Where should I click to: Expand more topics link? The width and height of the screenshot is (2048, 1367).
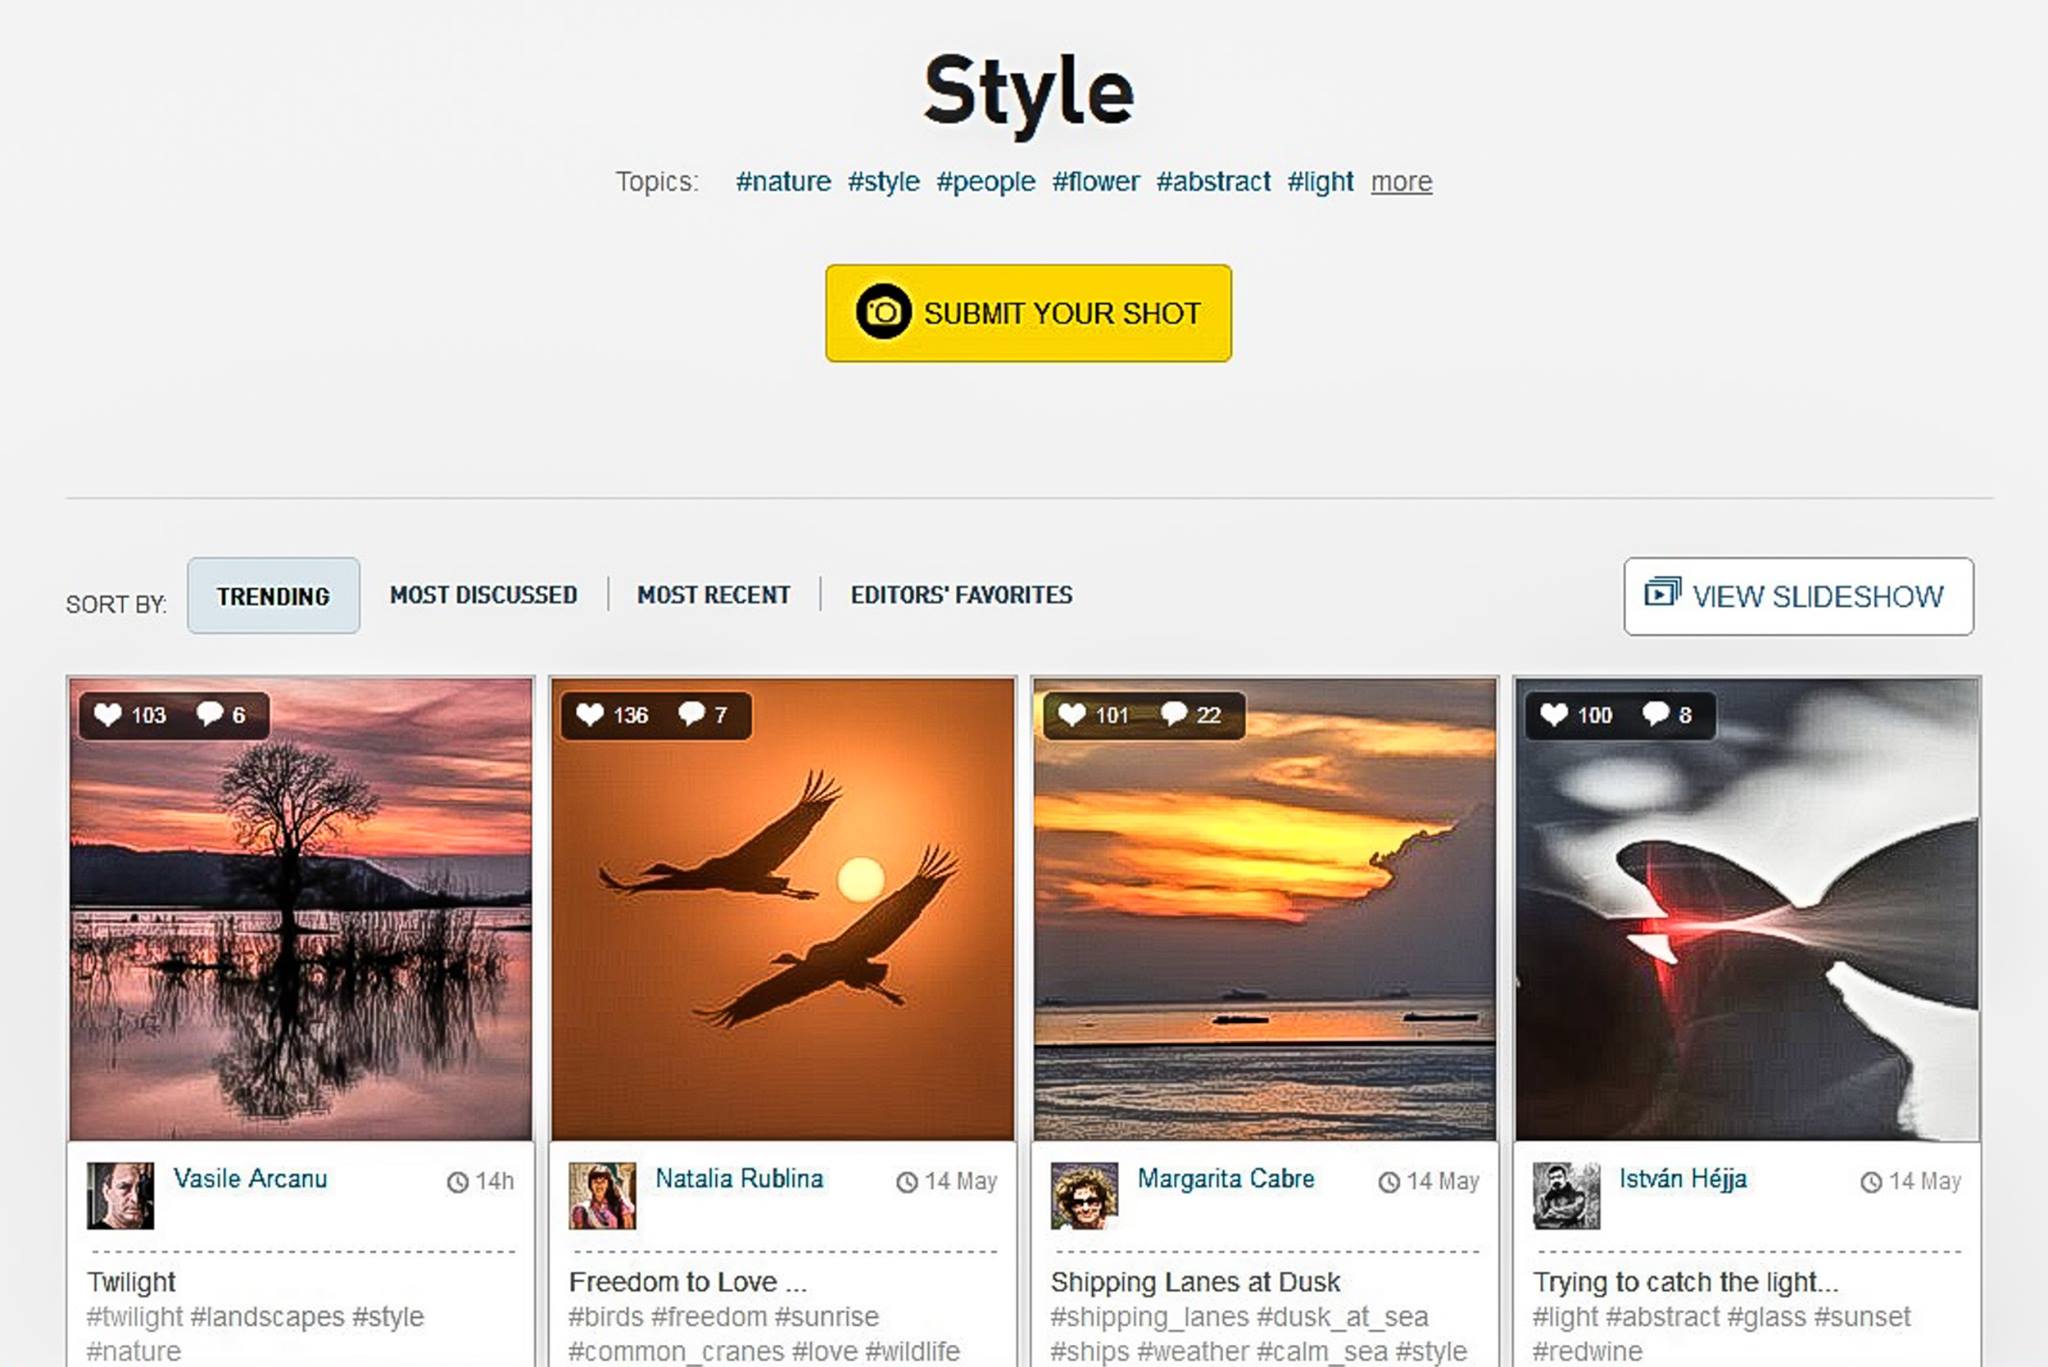(1401, 182)
